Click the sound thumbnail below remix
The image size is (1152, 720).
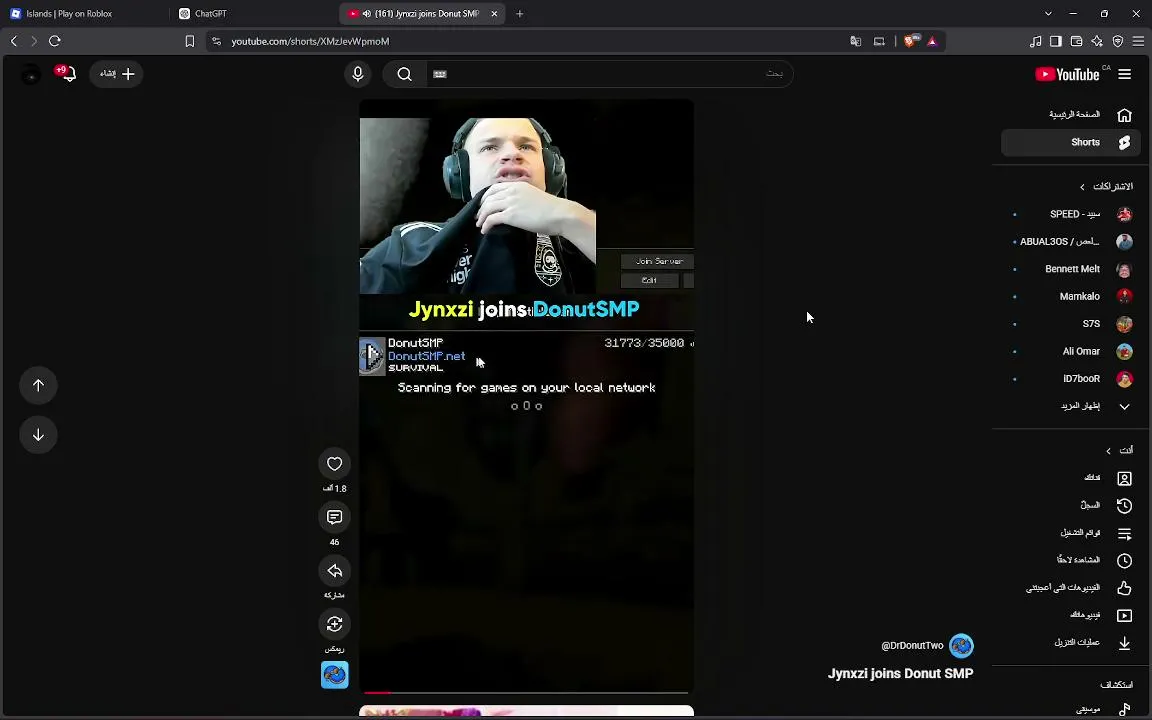[334, 674]
